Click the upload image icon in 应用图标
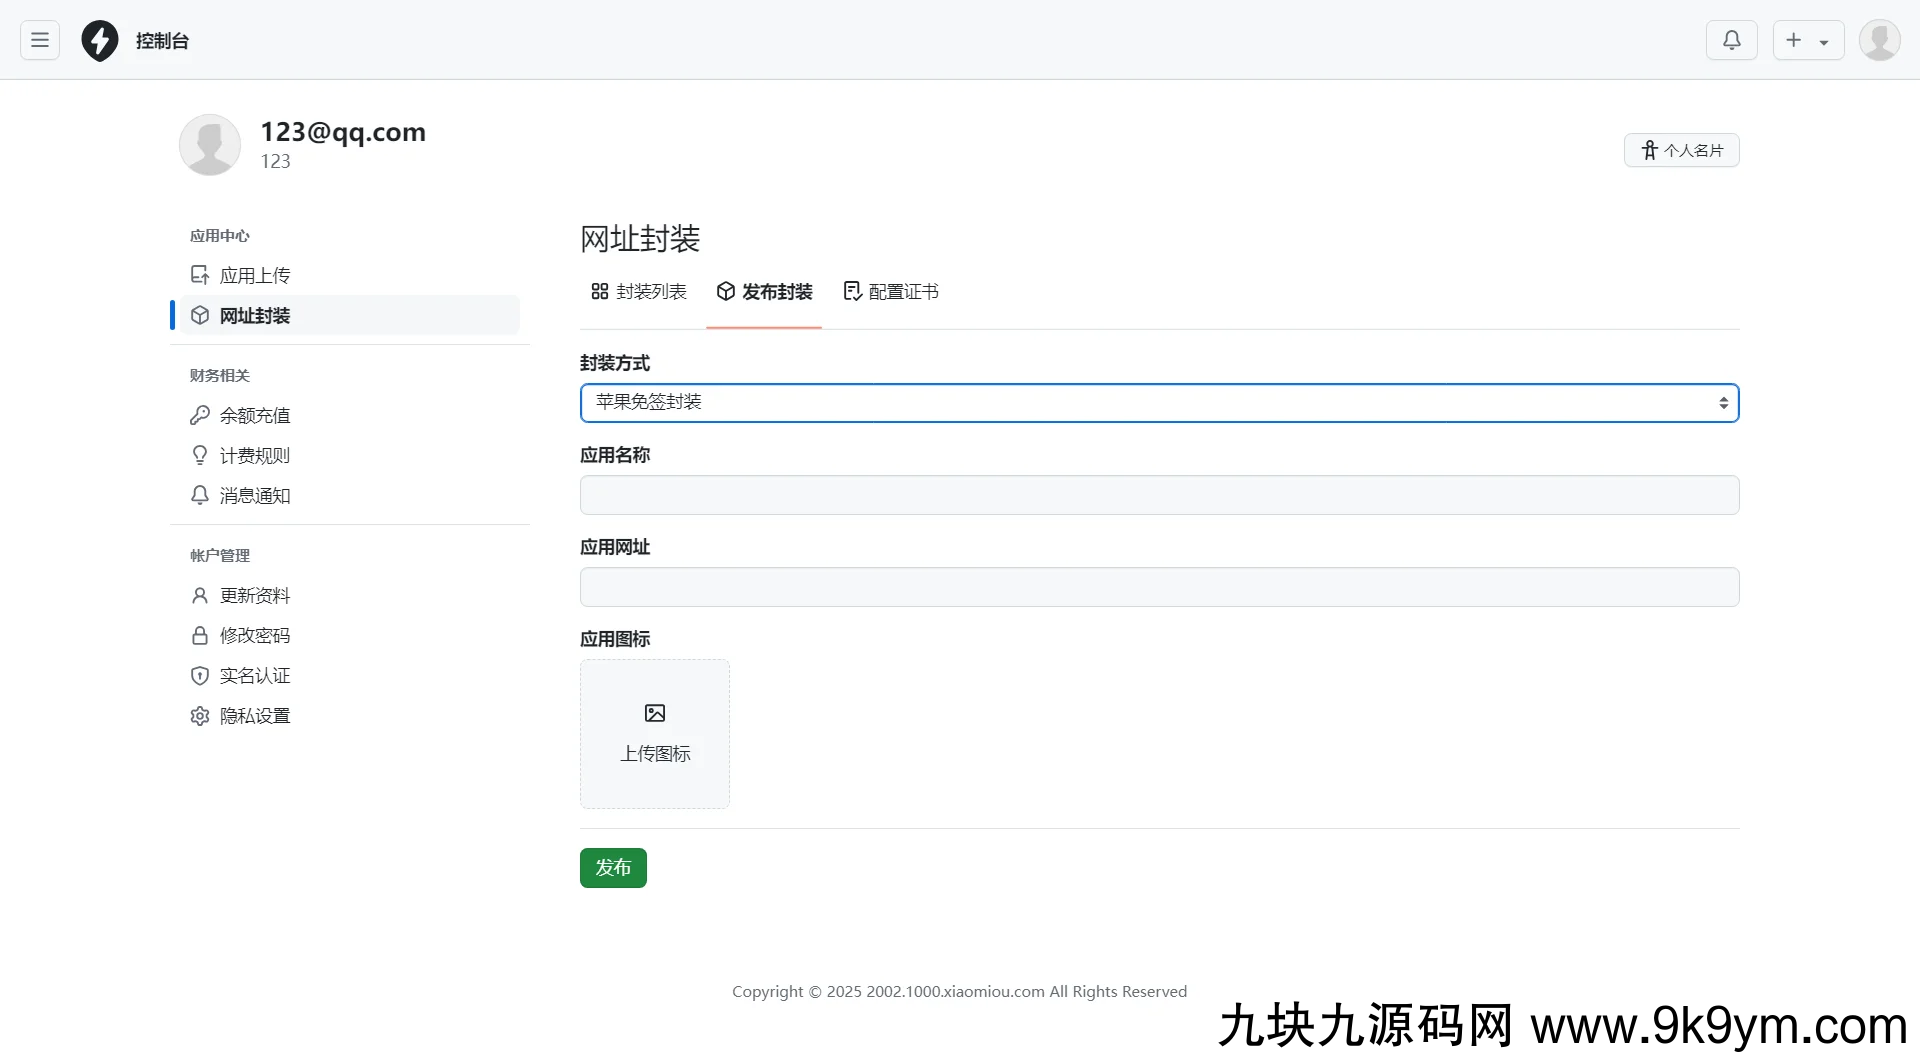The height and width of the screenshot is (1063, 1920). pos(655,713)
